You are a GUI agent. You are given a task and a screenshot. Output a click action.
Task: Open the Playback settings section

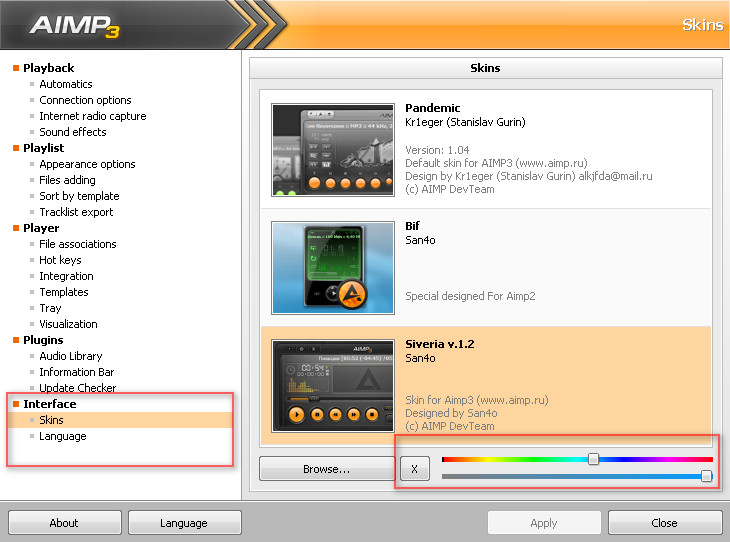pyautogui.click(x=48, y=68)
